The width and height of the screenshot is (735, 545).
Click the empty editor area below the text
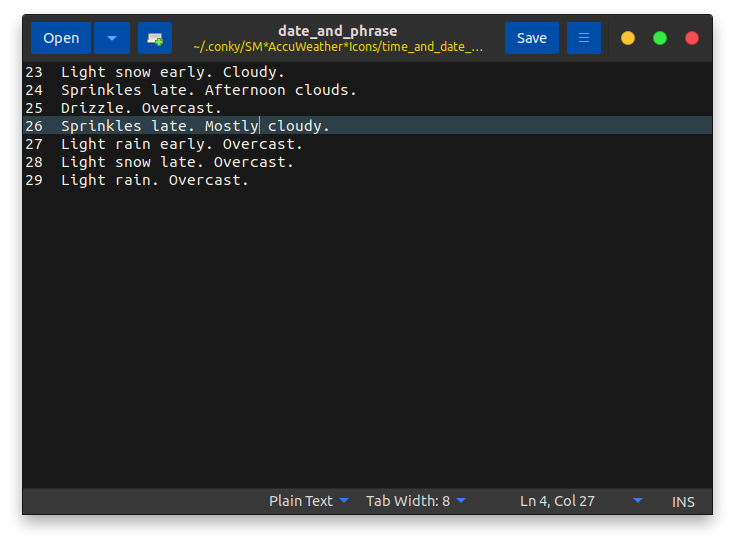tap(368, 337)
